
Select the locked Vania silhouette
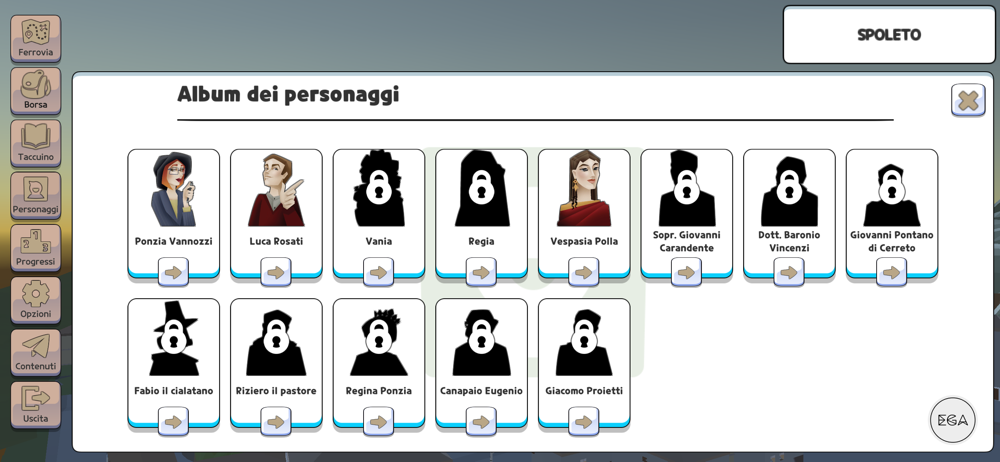(x=379, y=189)
